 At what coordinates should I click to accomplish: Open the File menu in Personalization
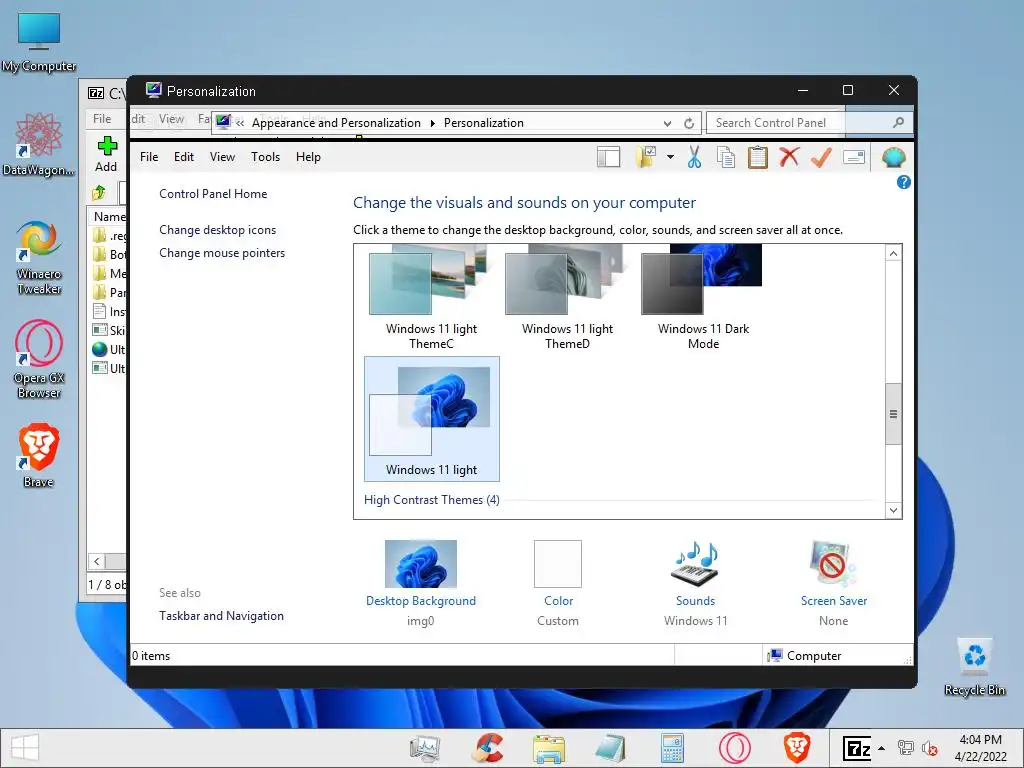click(149, 157)
